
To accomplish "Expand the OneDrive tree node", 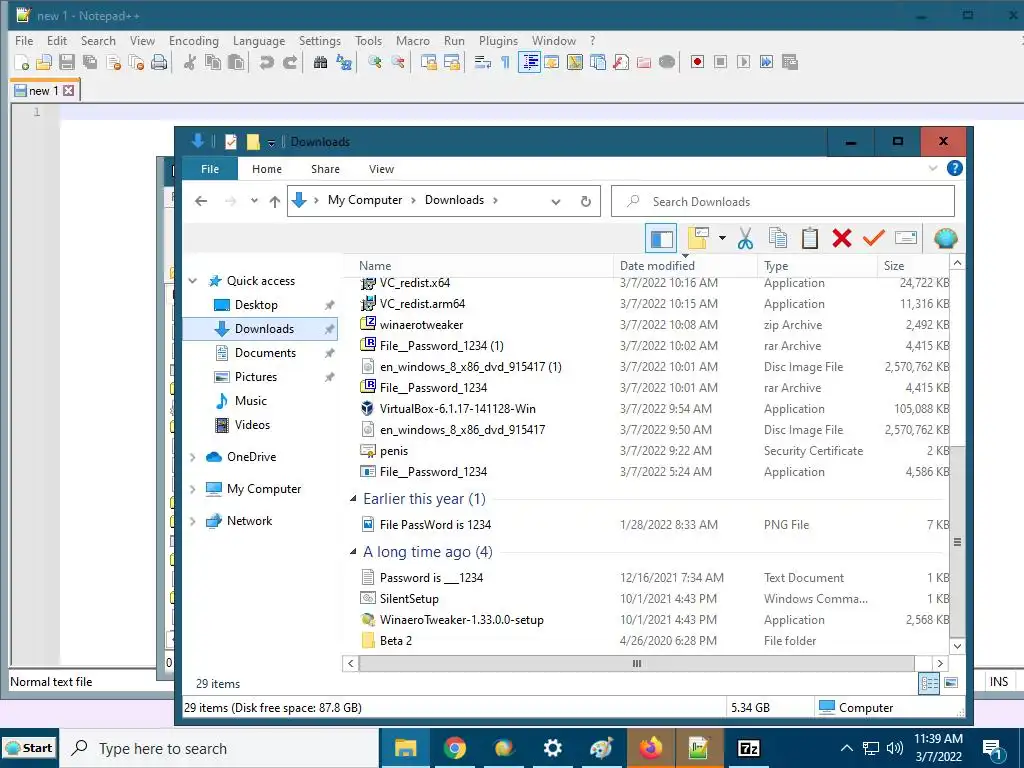I will tap(193, 457).
